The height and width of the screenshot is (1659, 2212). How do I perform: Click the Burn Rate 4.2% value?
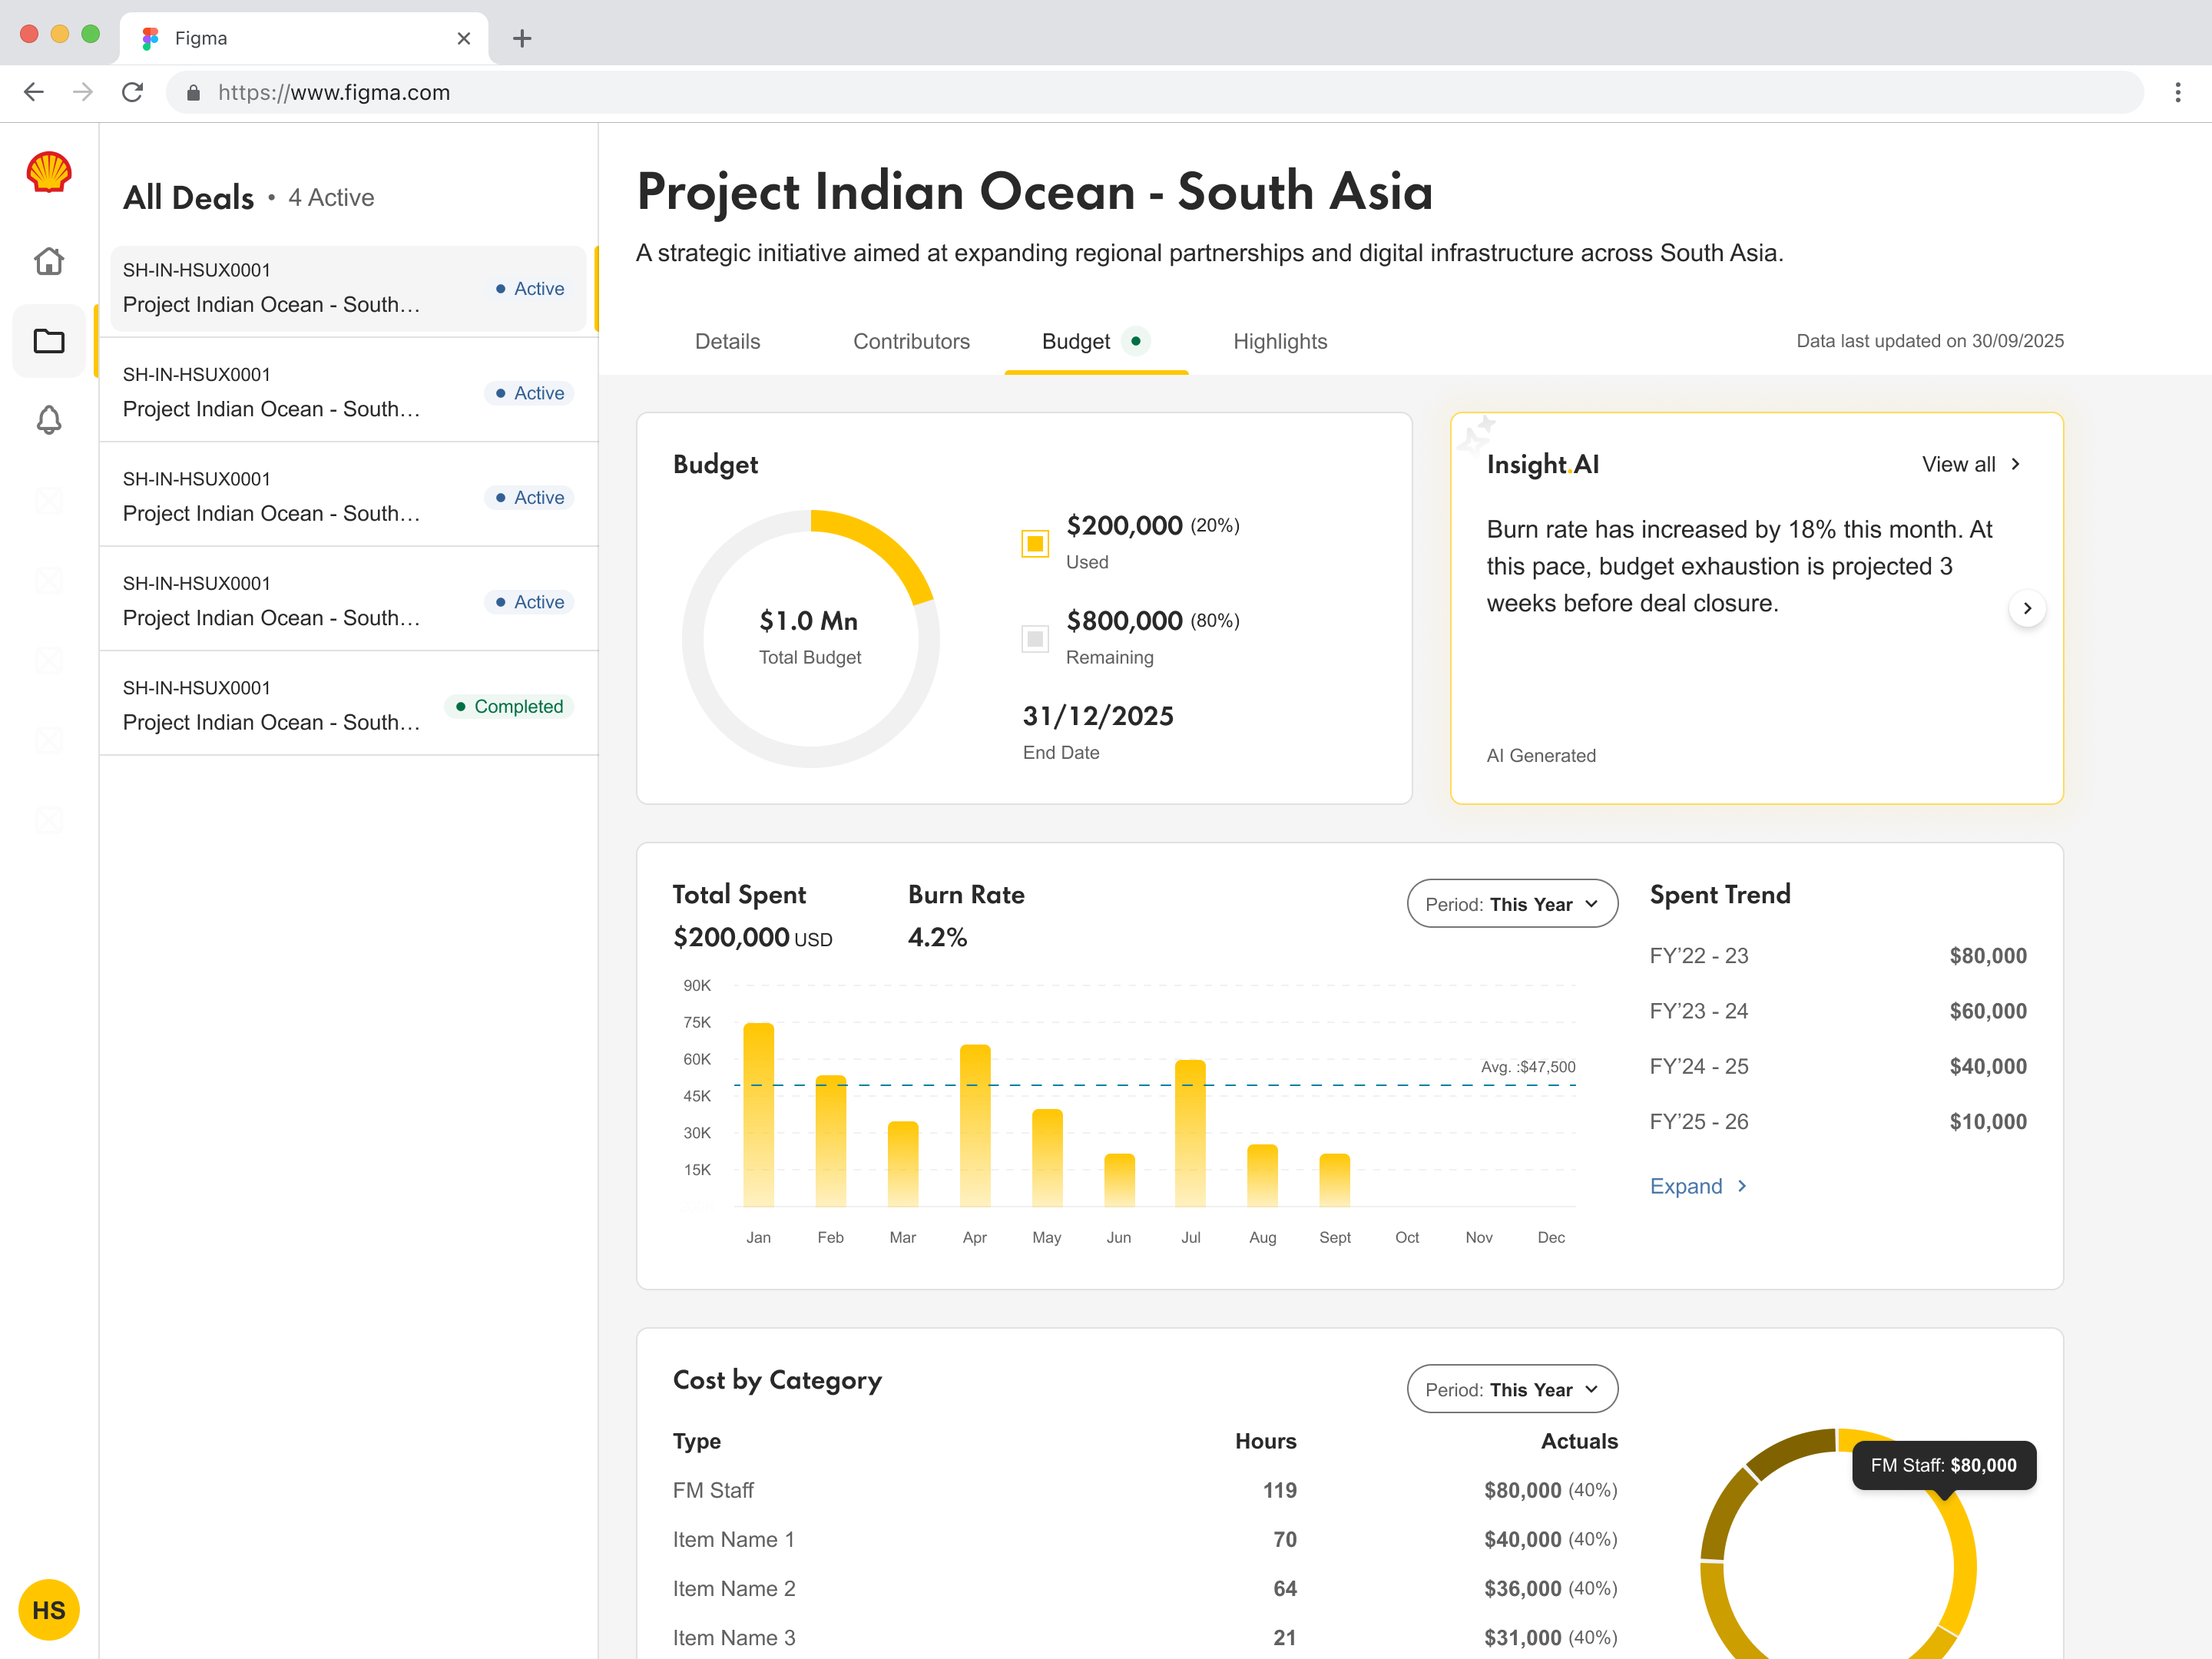click(x=937, y=937)
